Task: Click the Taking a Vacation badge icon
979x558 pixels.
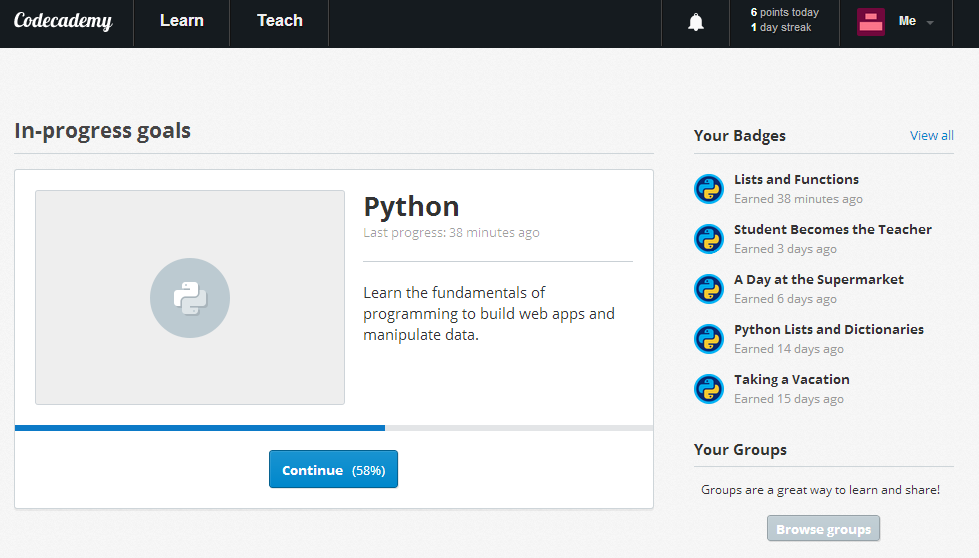Action: 709,389
